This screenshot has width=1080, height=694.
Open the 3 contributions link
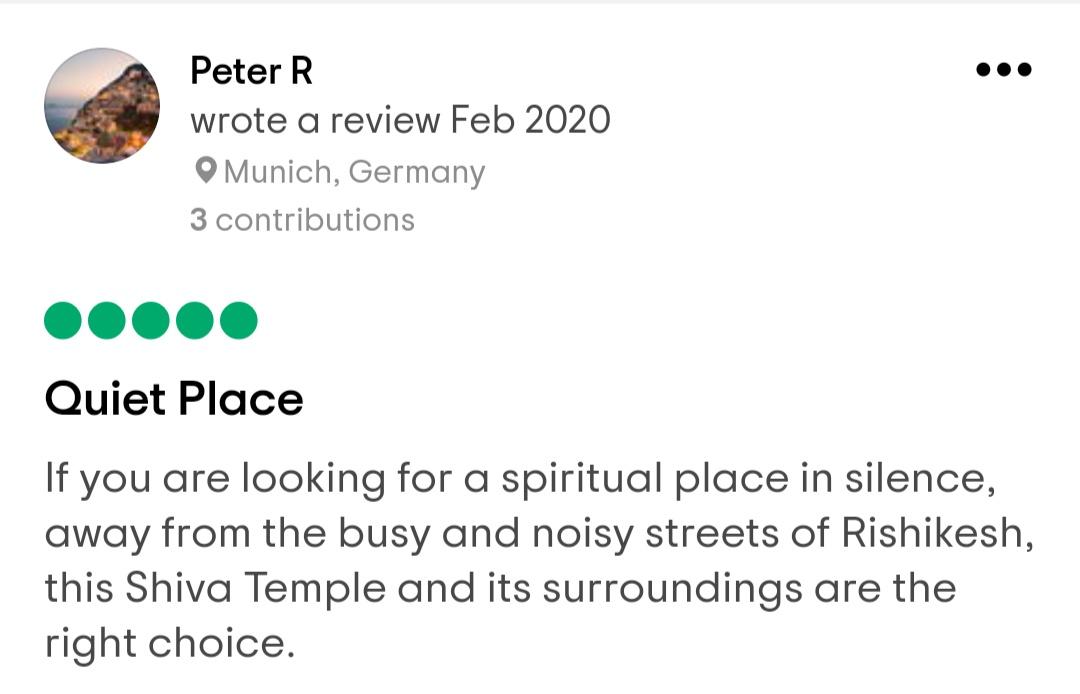302,220
